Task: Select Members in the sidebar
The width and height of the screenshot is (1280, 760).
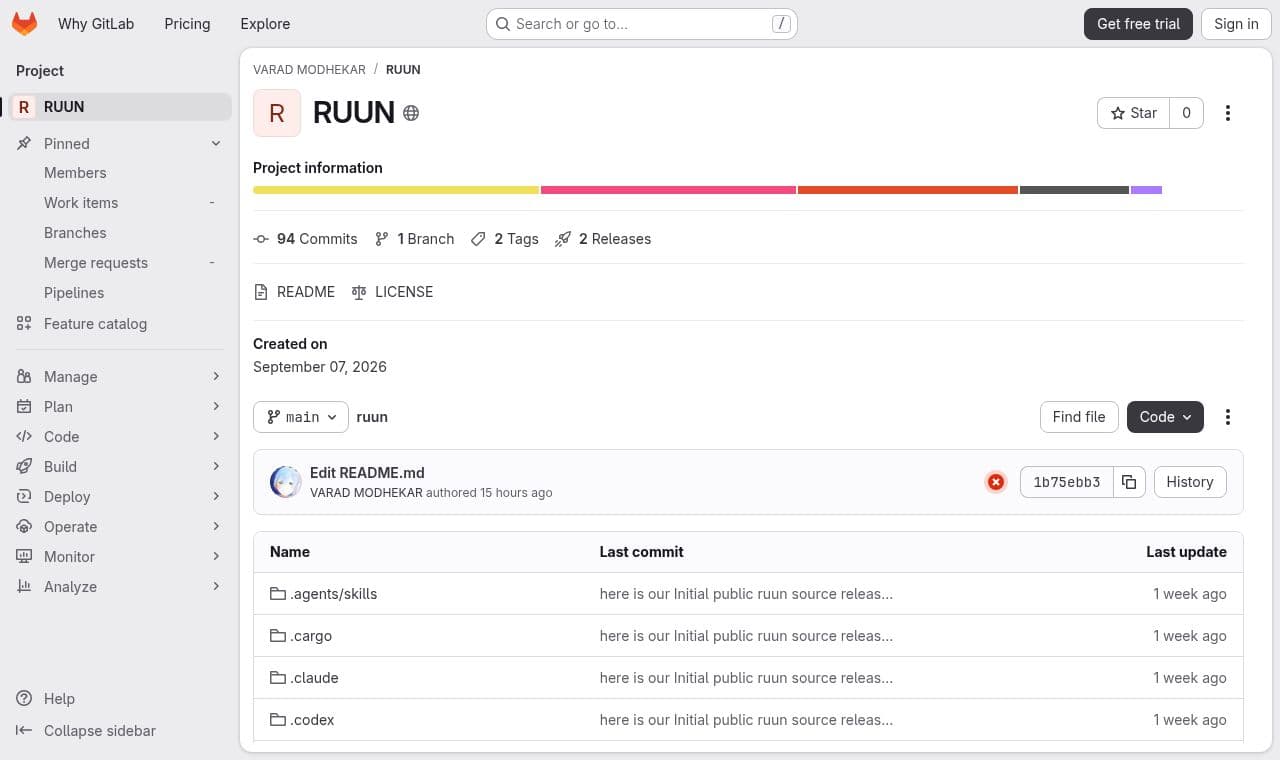Action: pos(120,173)
